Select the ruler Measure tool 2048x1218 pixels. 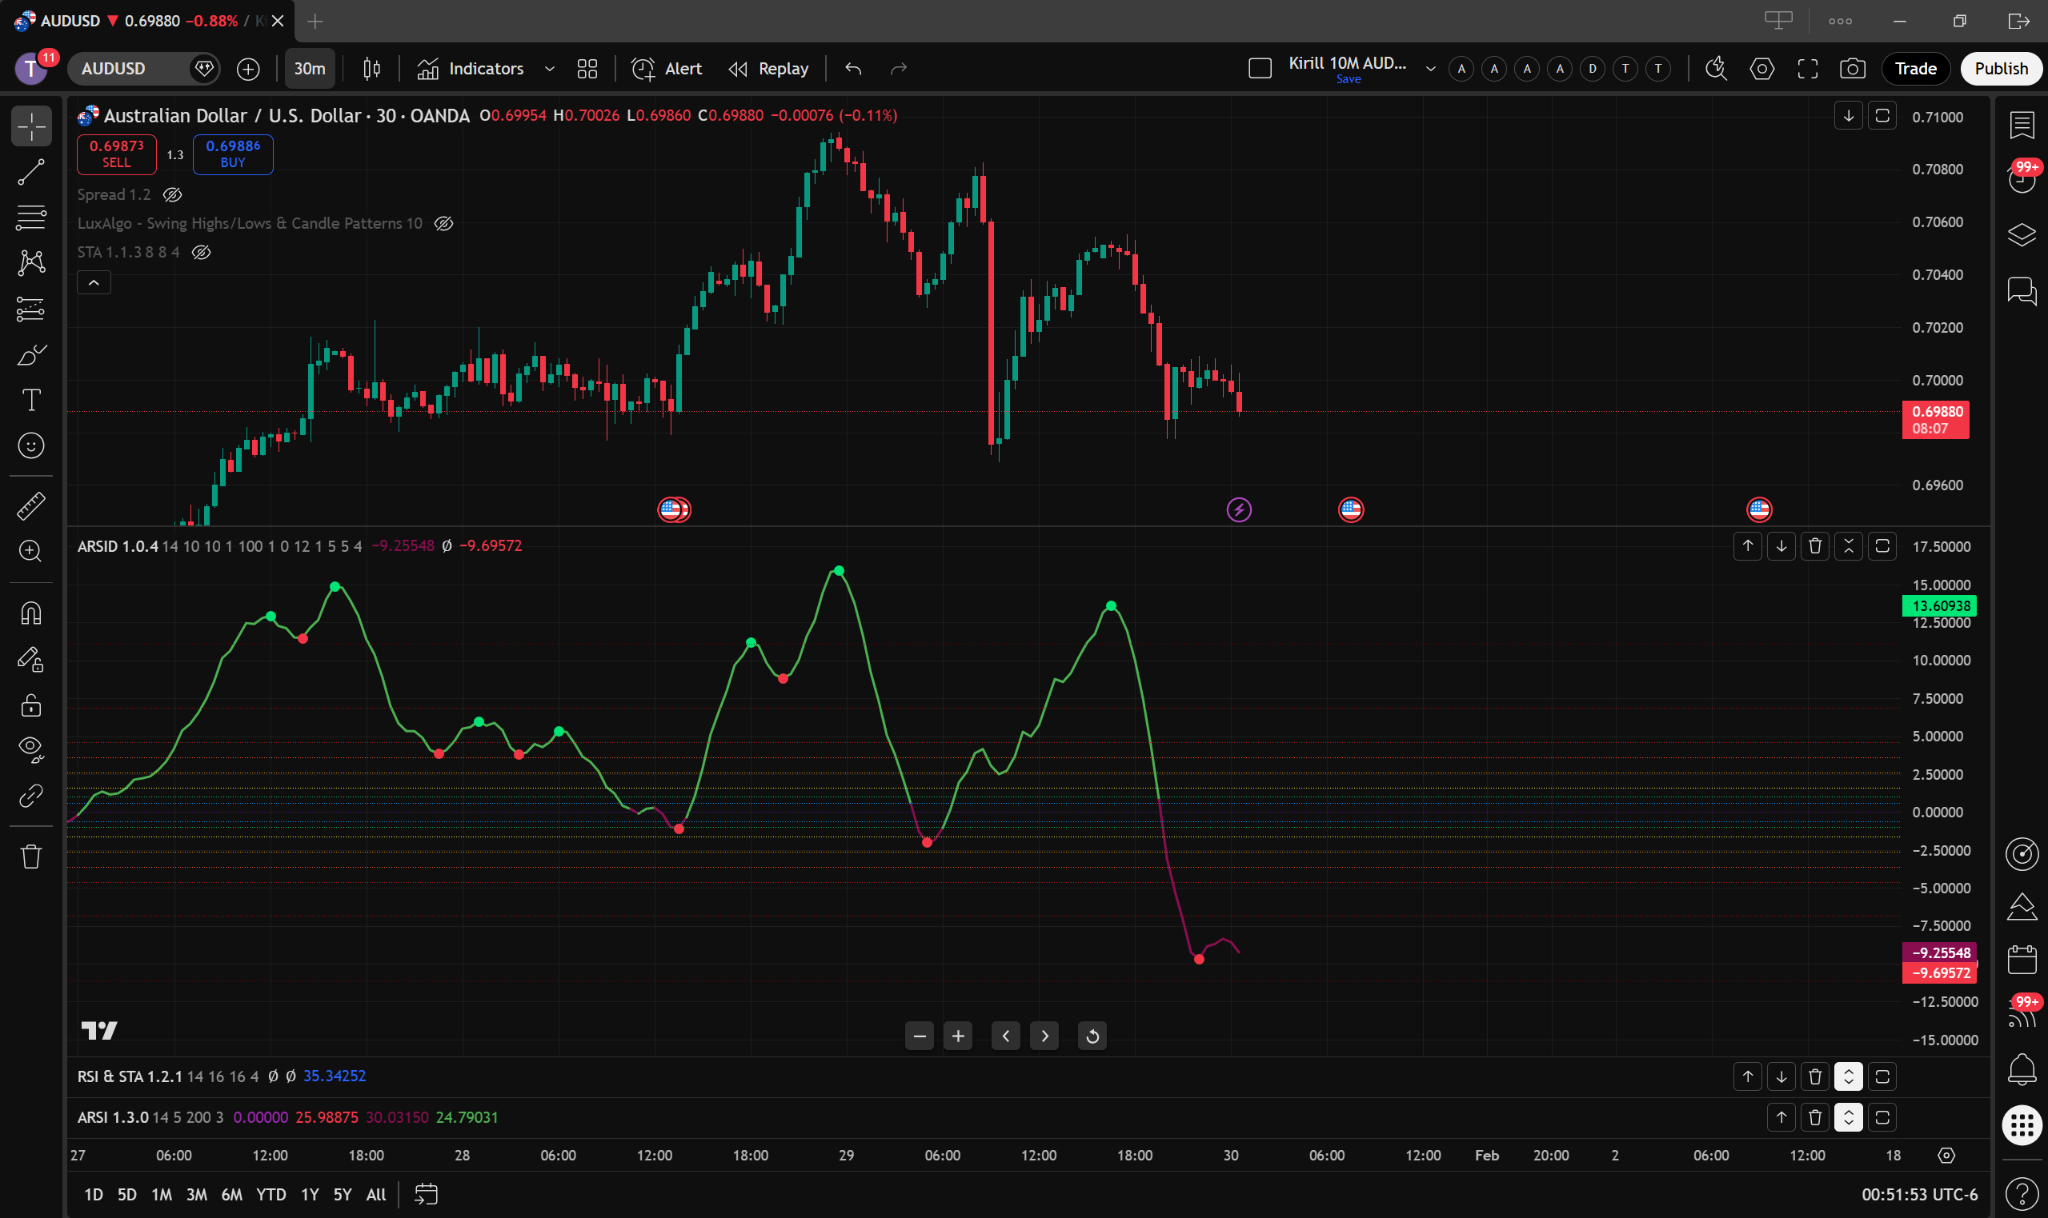31,506
